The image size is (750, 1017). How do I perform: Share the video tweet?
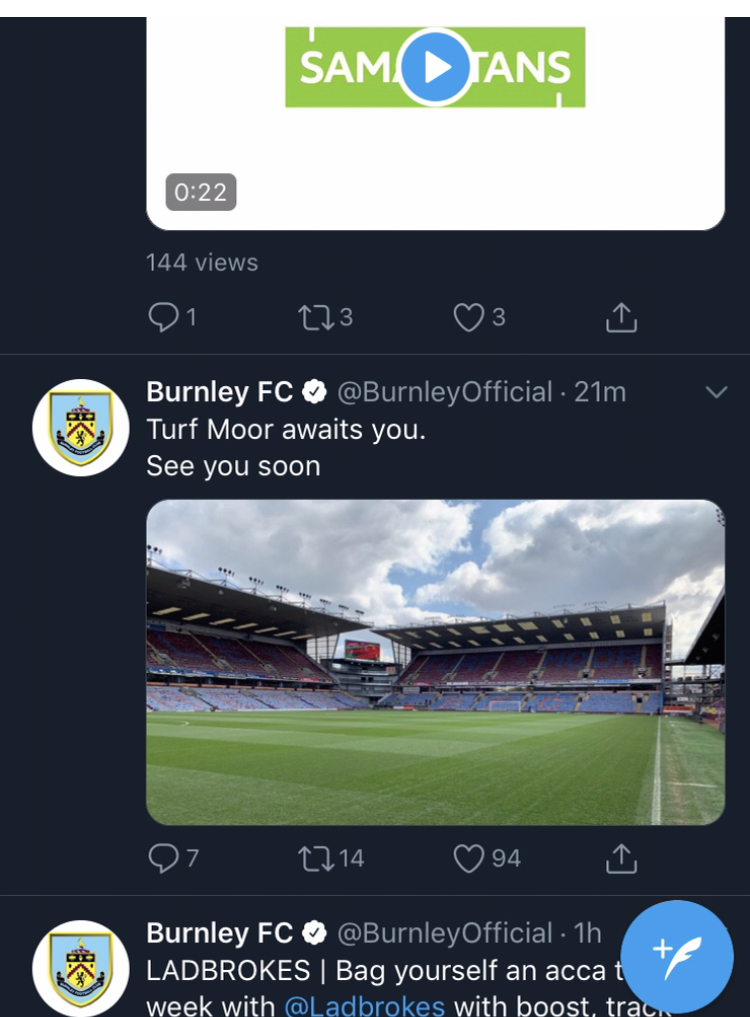click(x=621, y=318)
